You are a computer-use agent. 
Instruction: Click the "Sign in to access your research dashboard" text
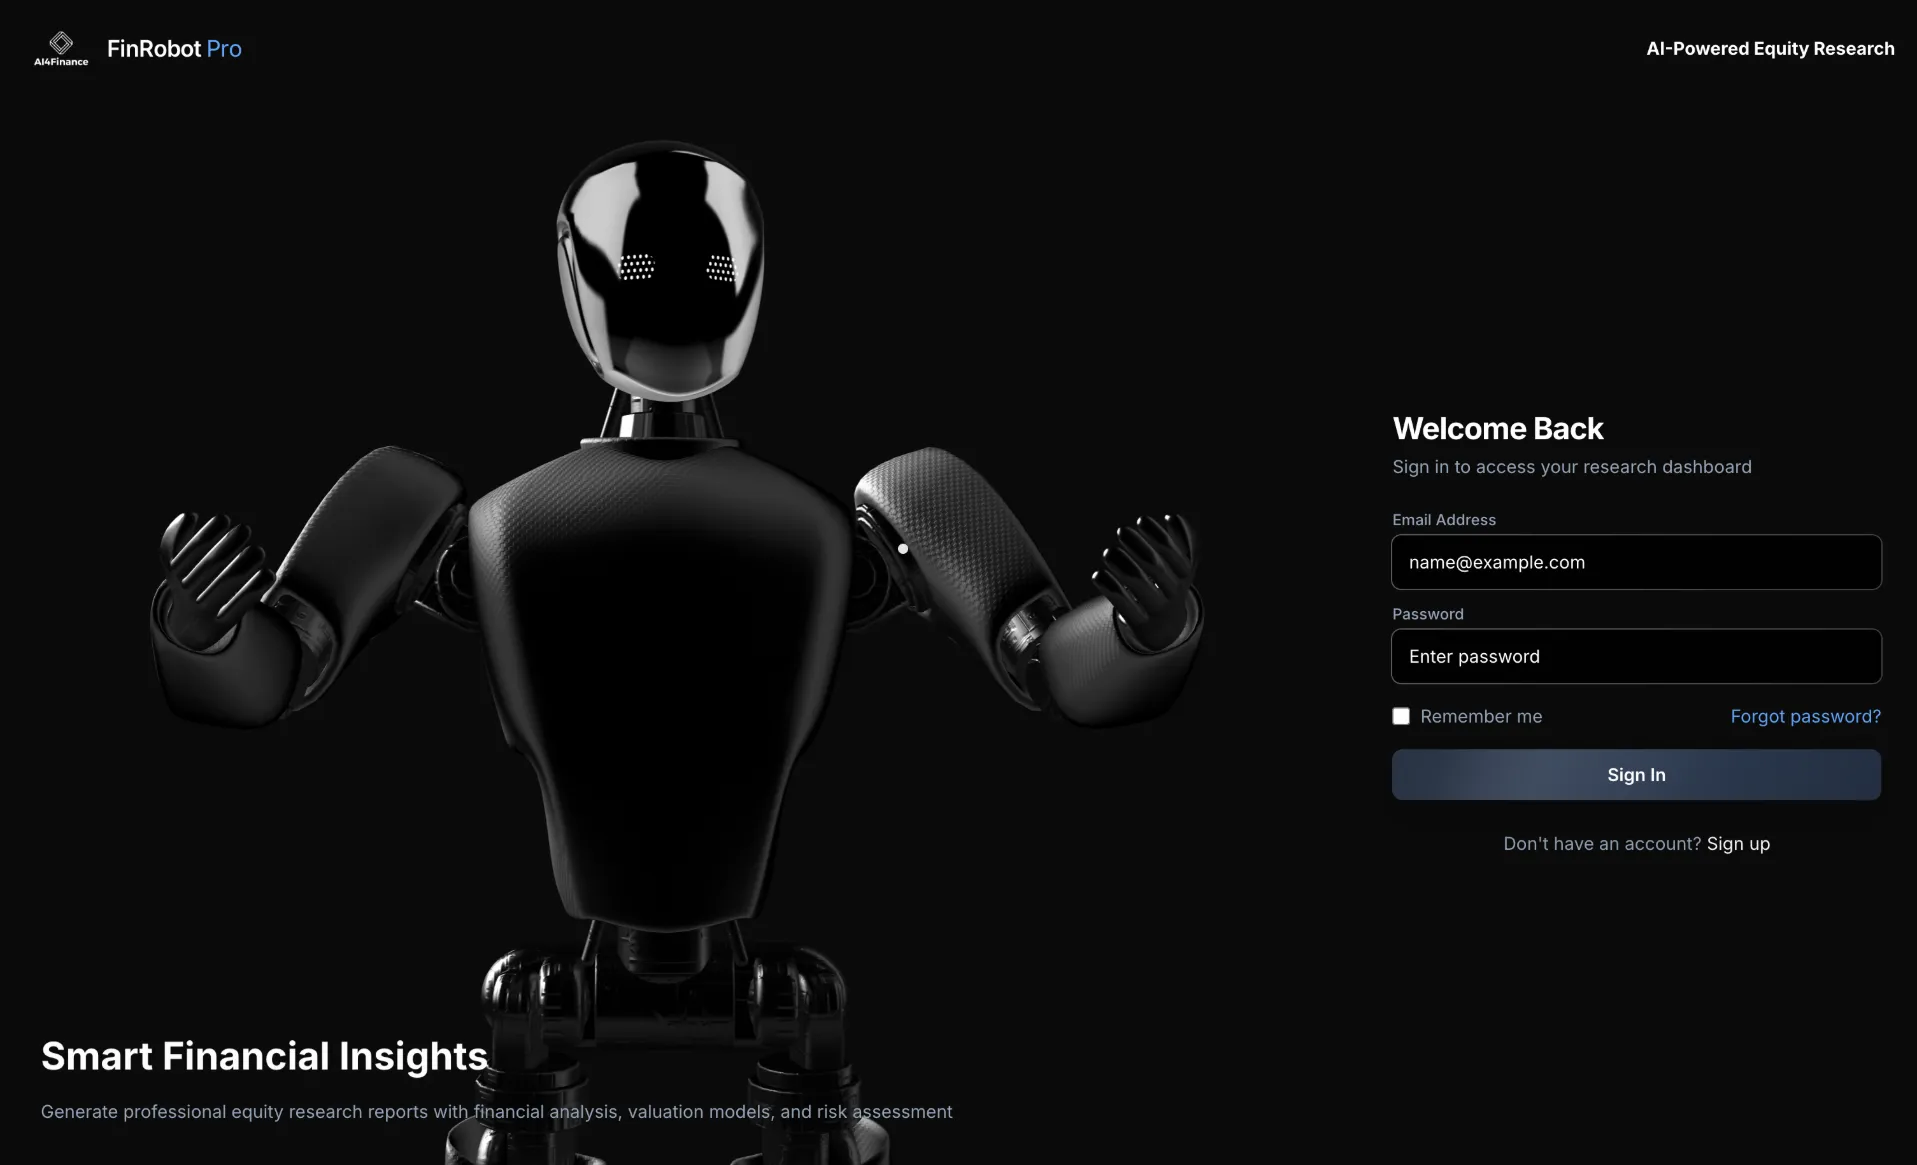[1571, 467]
